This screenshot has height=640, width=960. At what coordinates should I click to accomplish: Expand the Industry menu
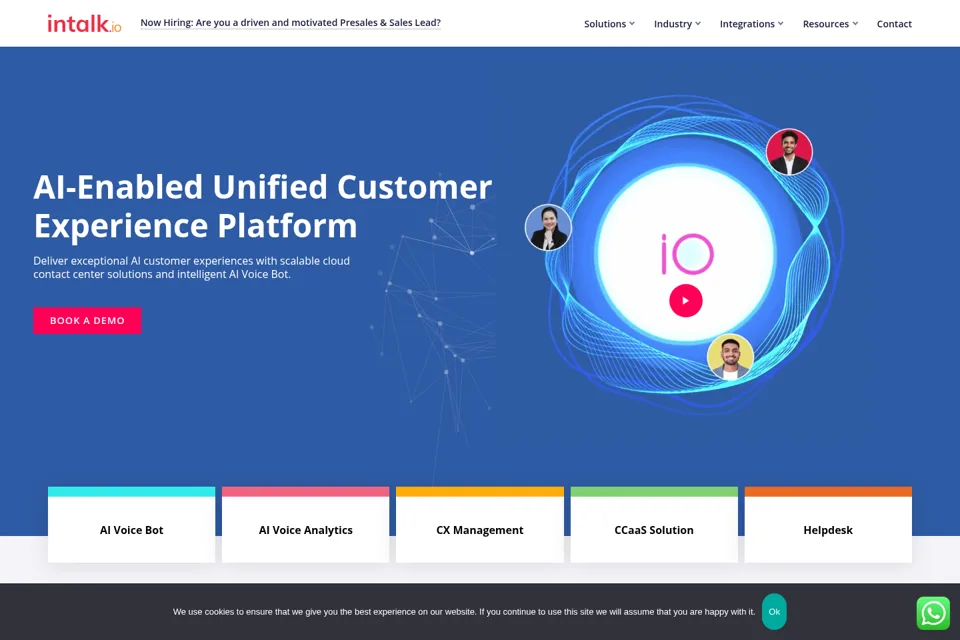click(677, 24)
